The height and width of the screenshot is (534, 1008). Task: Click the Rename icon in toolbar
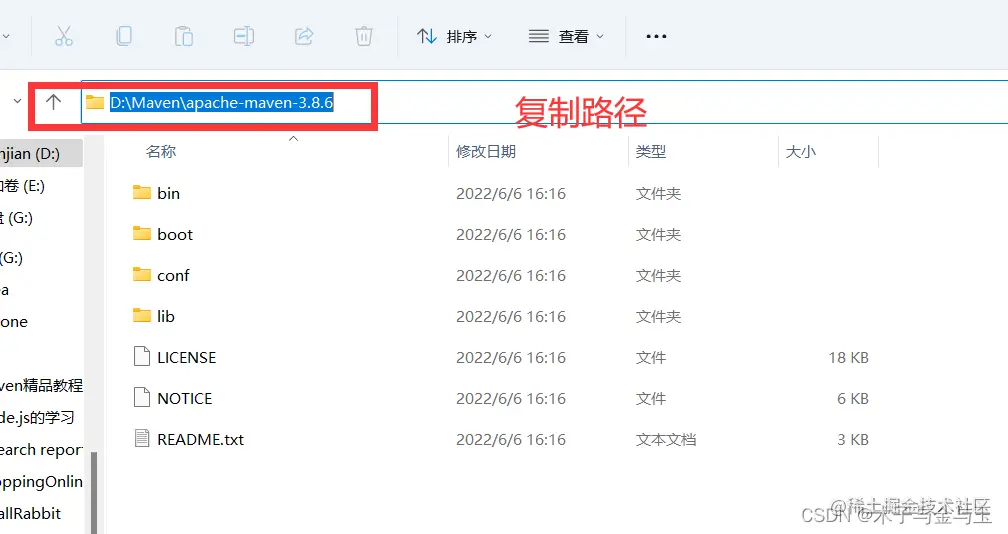pyautogui.click(x=244, y=36)
